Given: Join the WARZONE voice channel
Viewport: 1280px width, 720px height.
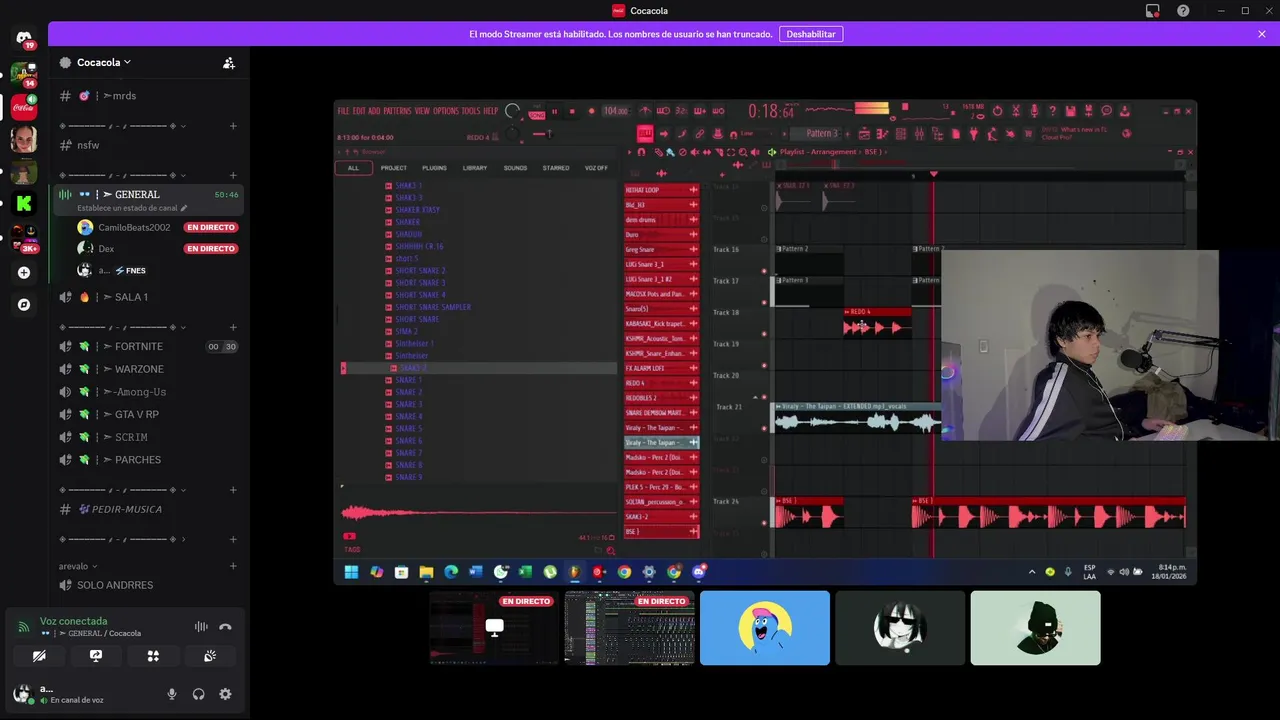Looking at the screenshot, I should (x=148, y=369).
